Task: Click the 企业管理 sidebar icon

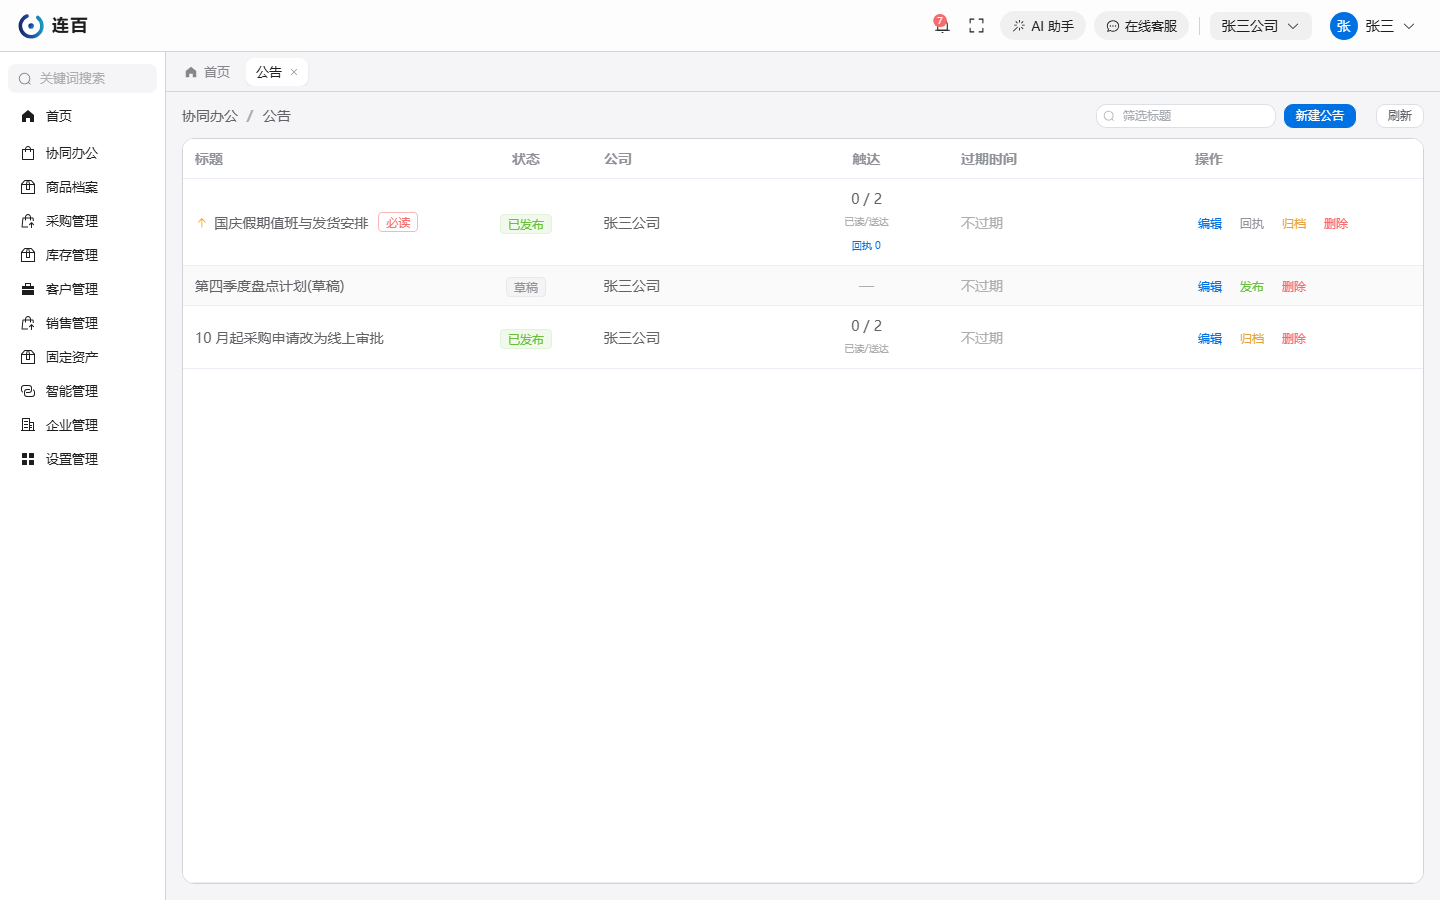Action: [x=28, y=425]
